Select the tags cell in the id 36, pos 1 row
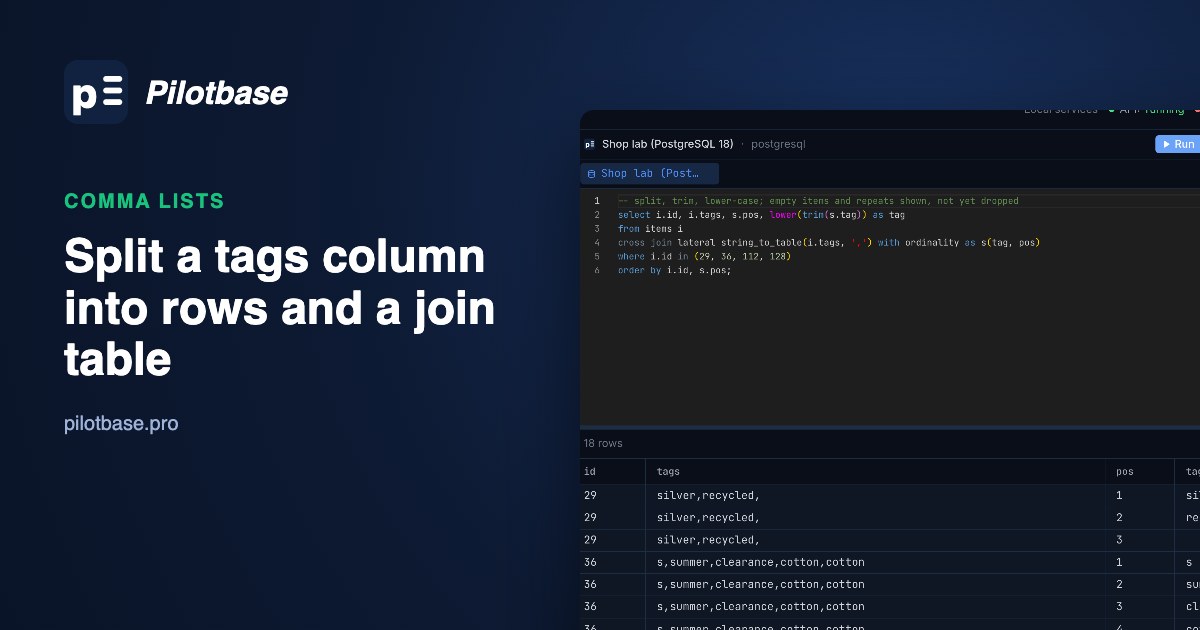This screenshot has width=1200, height=630. pyautogui.click(x=876, y=562)
